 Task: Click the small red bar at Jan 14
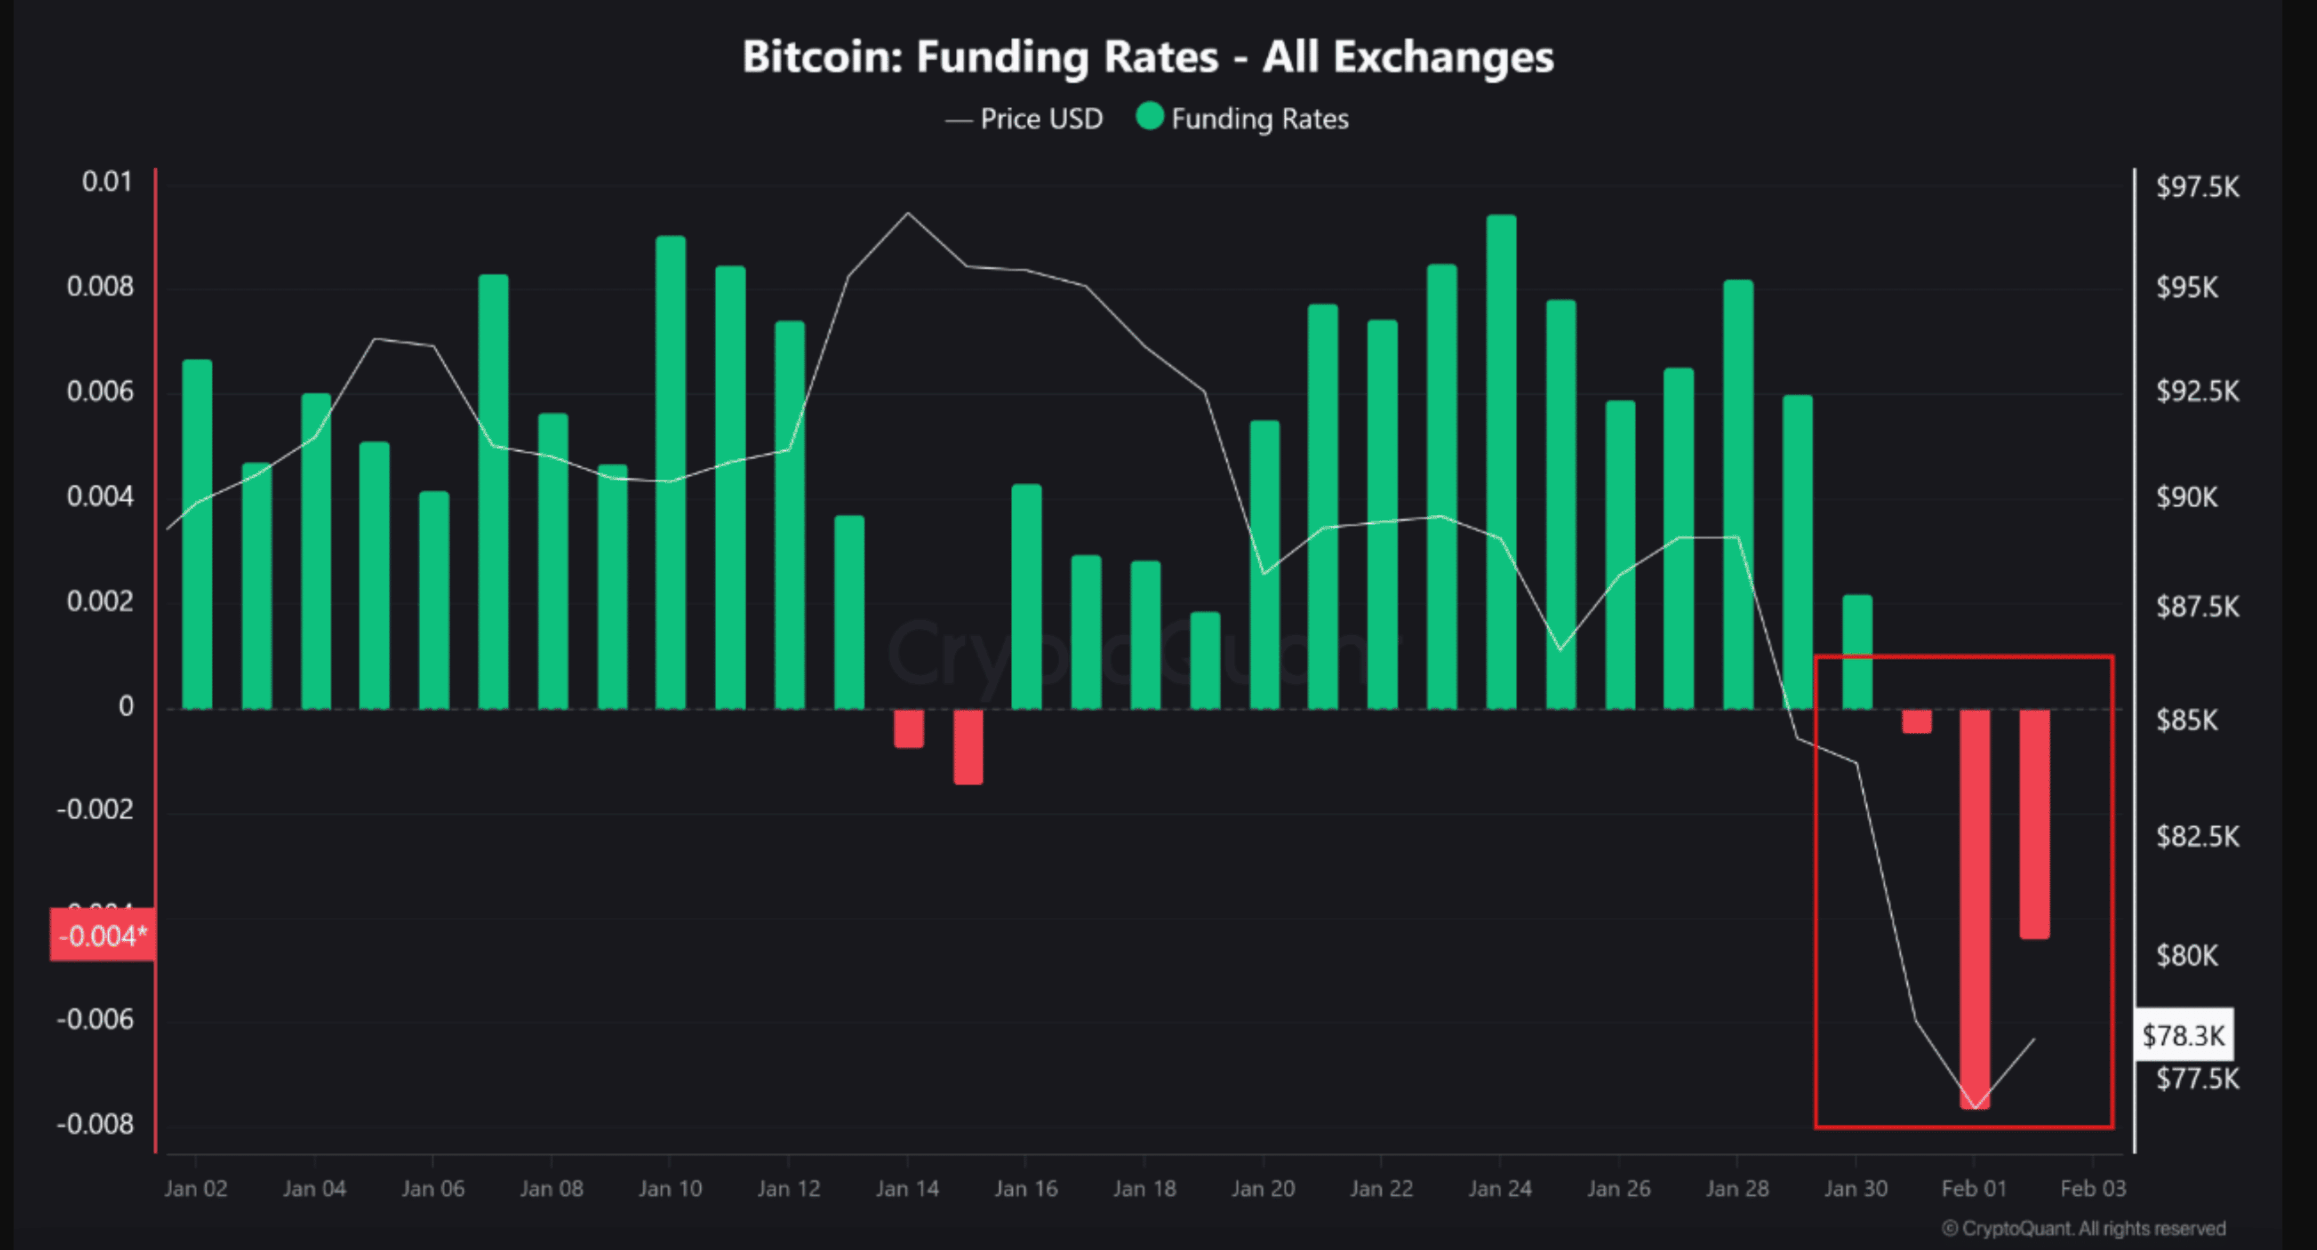coord(908,728)
